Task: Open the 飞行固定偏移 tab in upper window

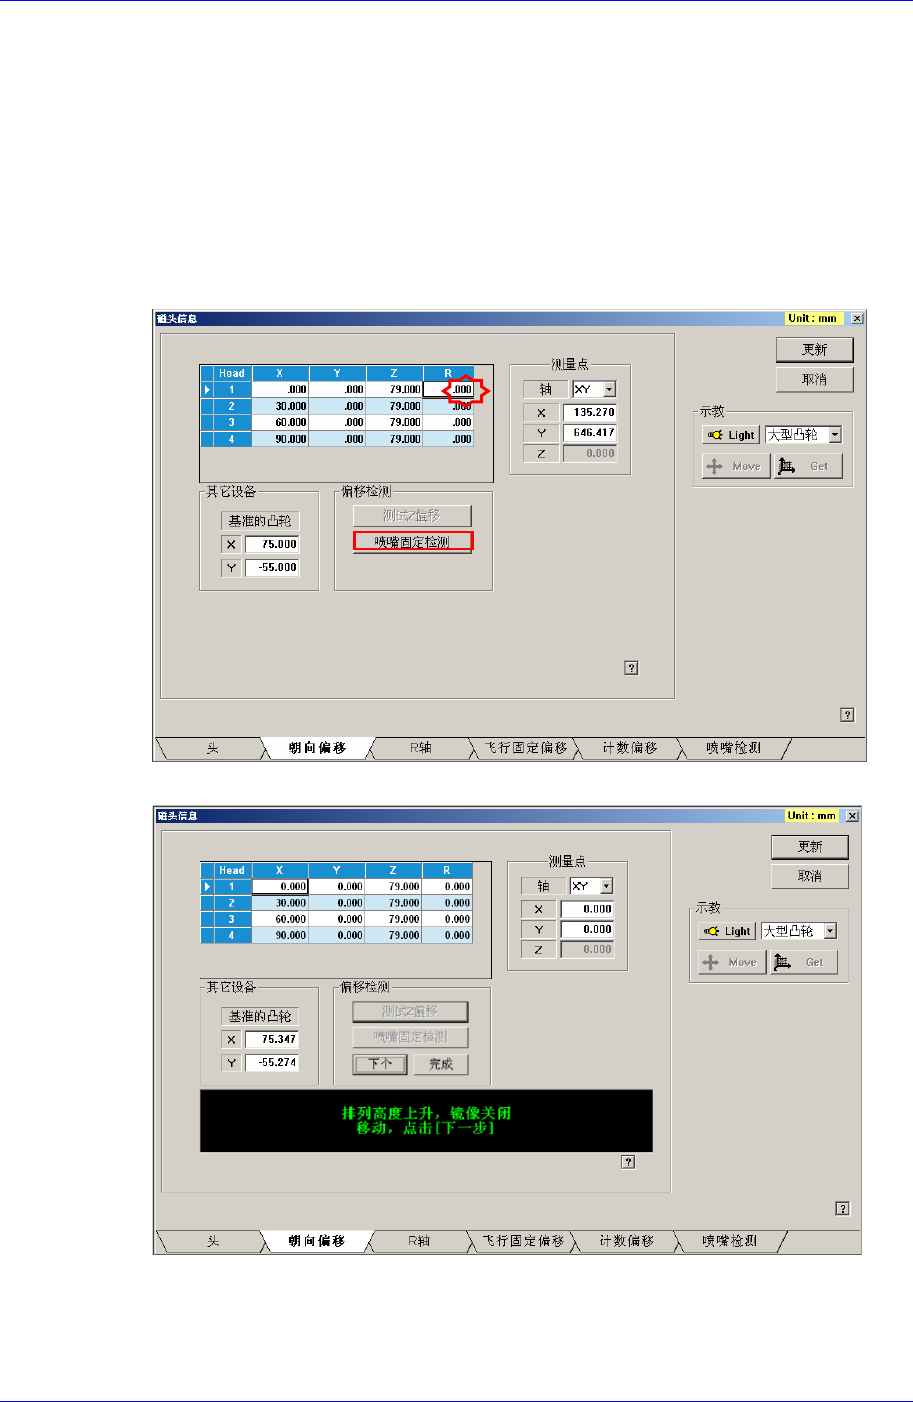Action: (526, 748)
